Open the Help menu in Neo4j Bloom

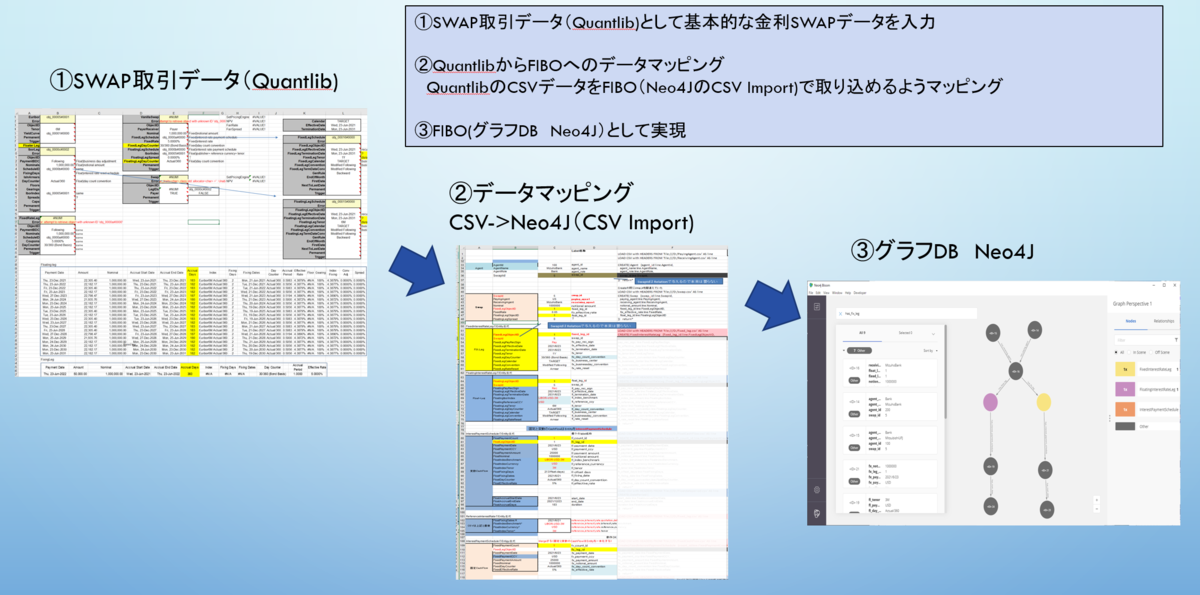point(848,293)
